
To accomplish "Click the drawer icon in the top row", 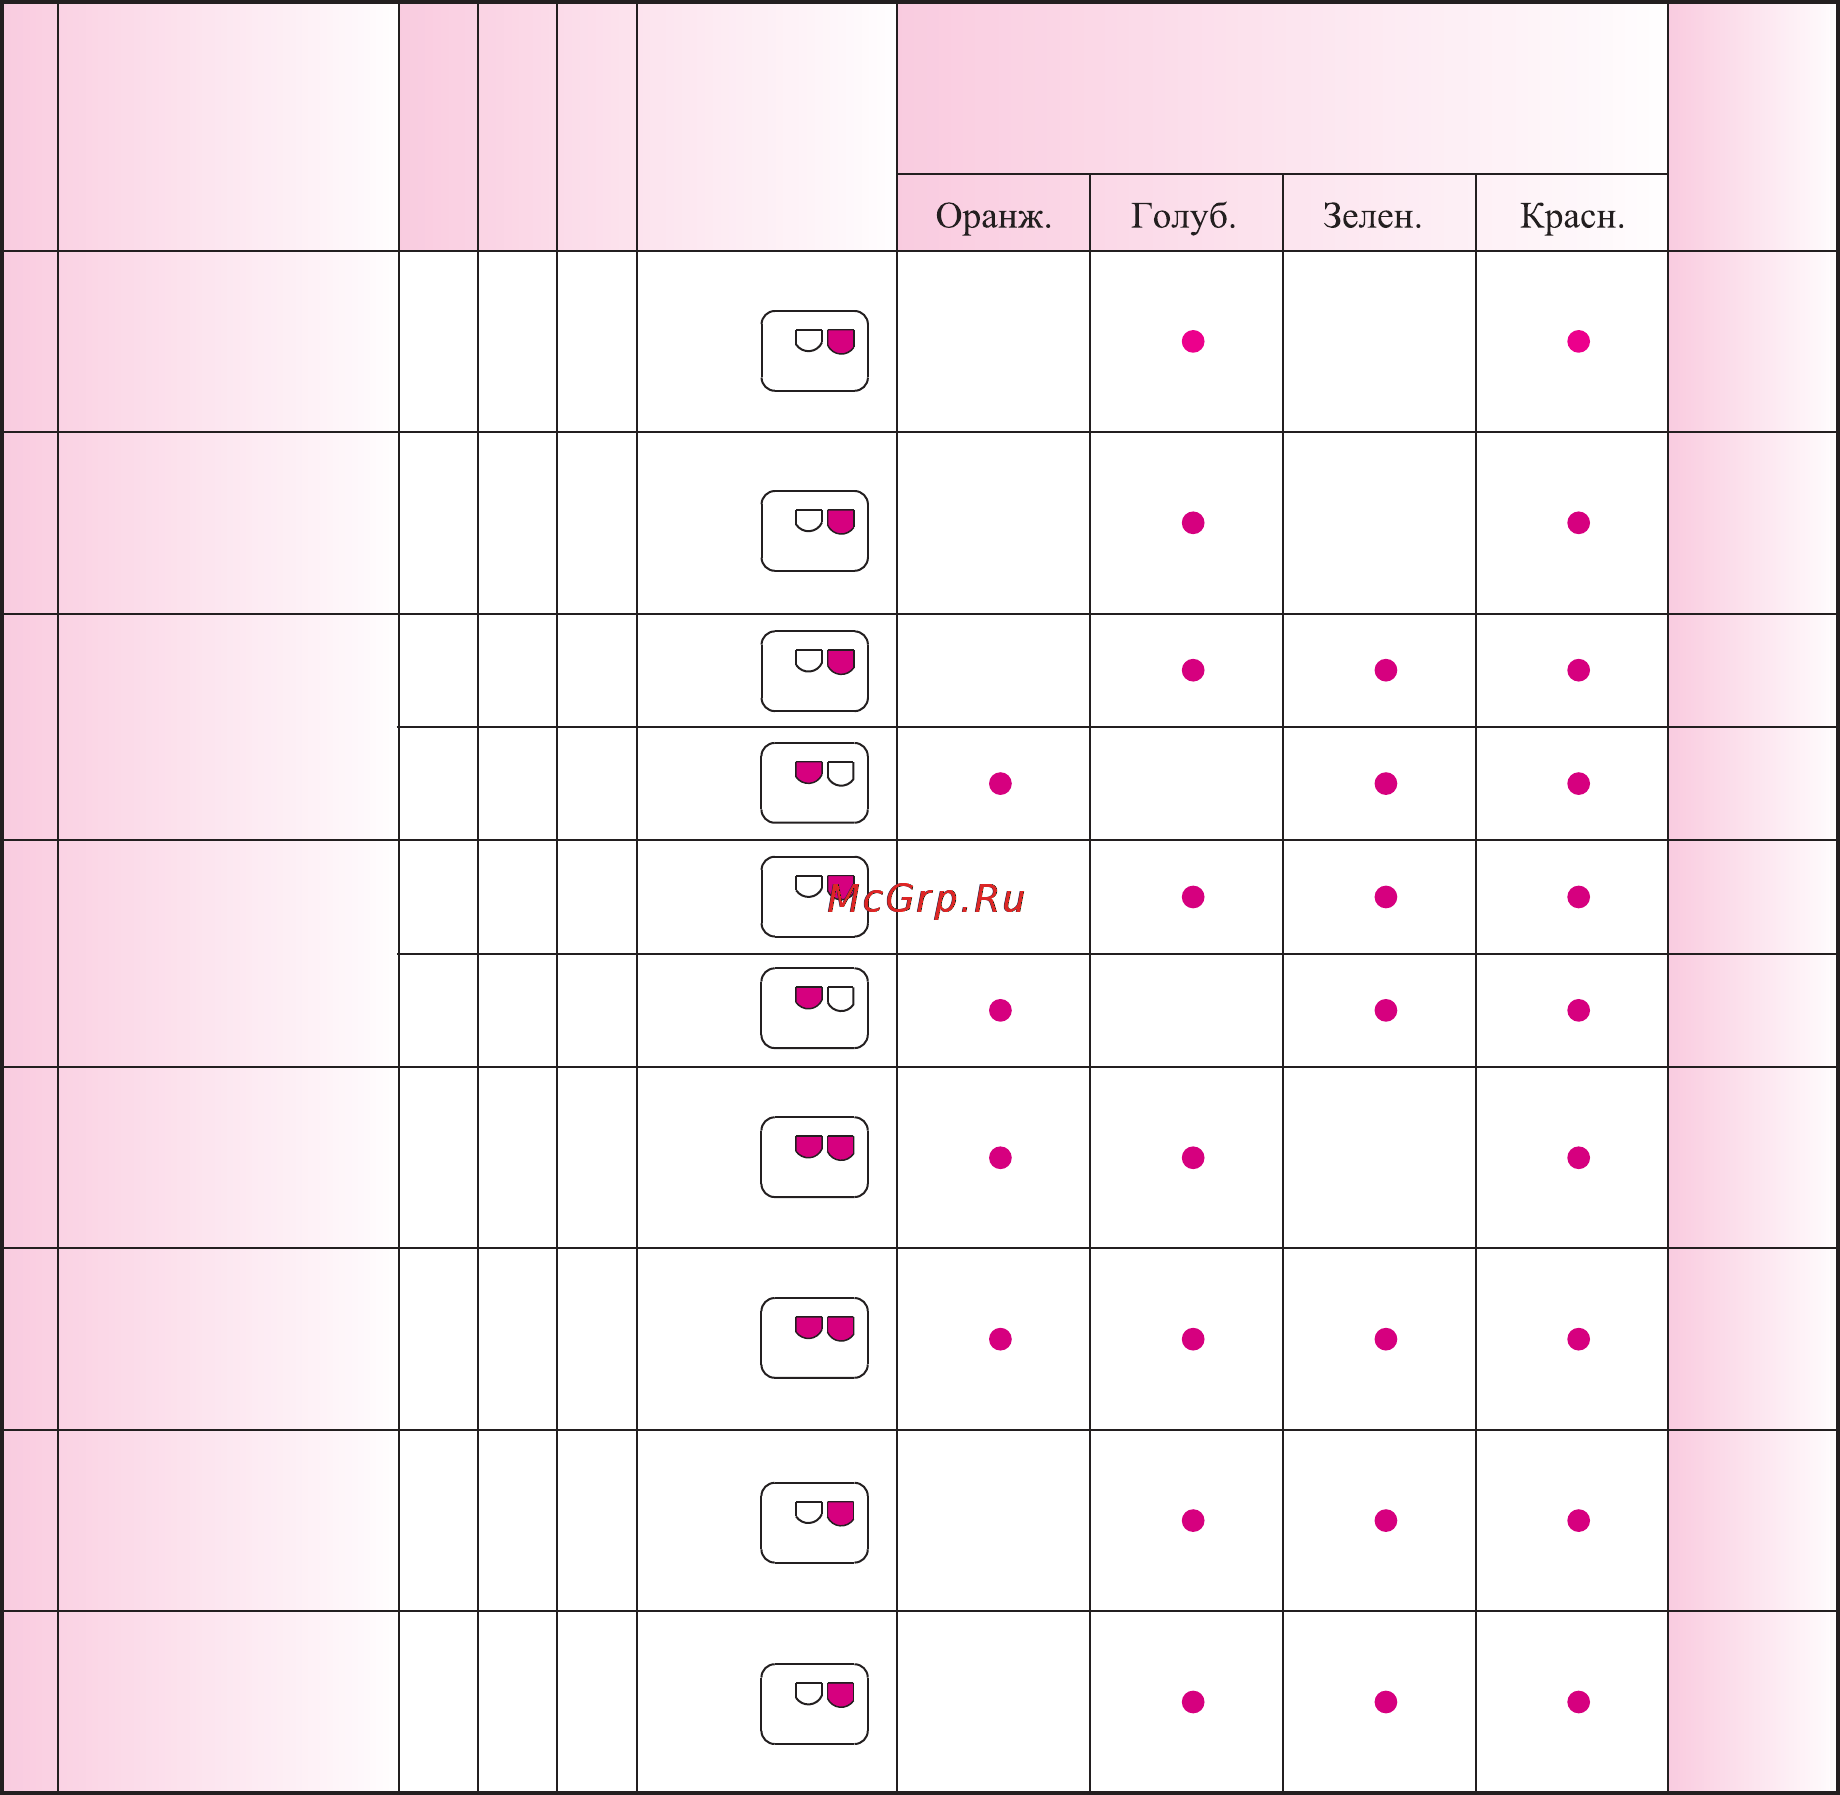I will coord(814,351).
